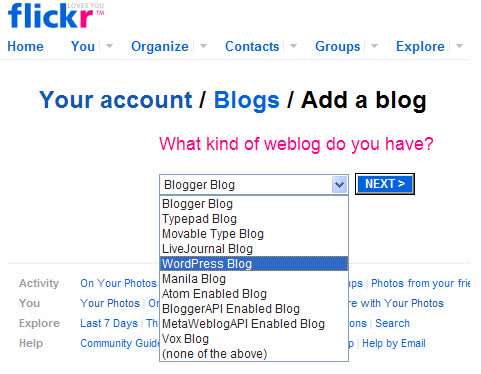Click the NEXT > button
Image resolution: width=481 pixels, height=374 pixels.
(x=385, y=184)
